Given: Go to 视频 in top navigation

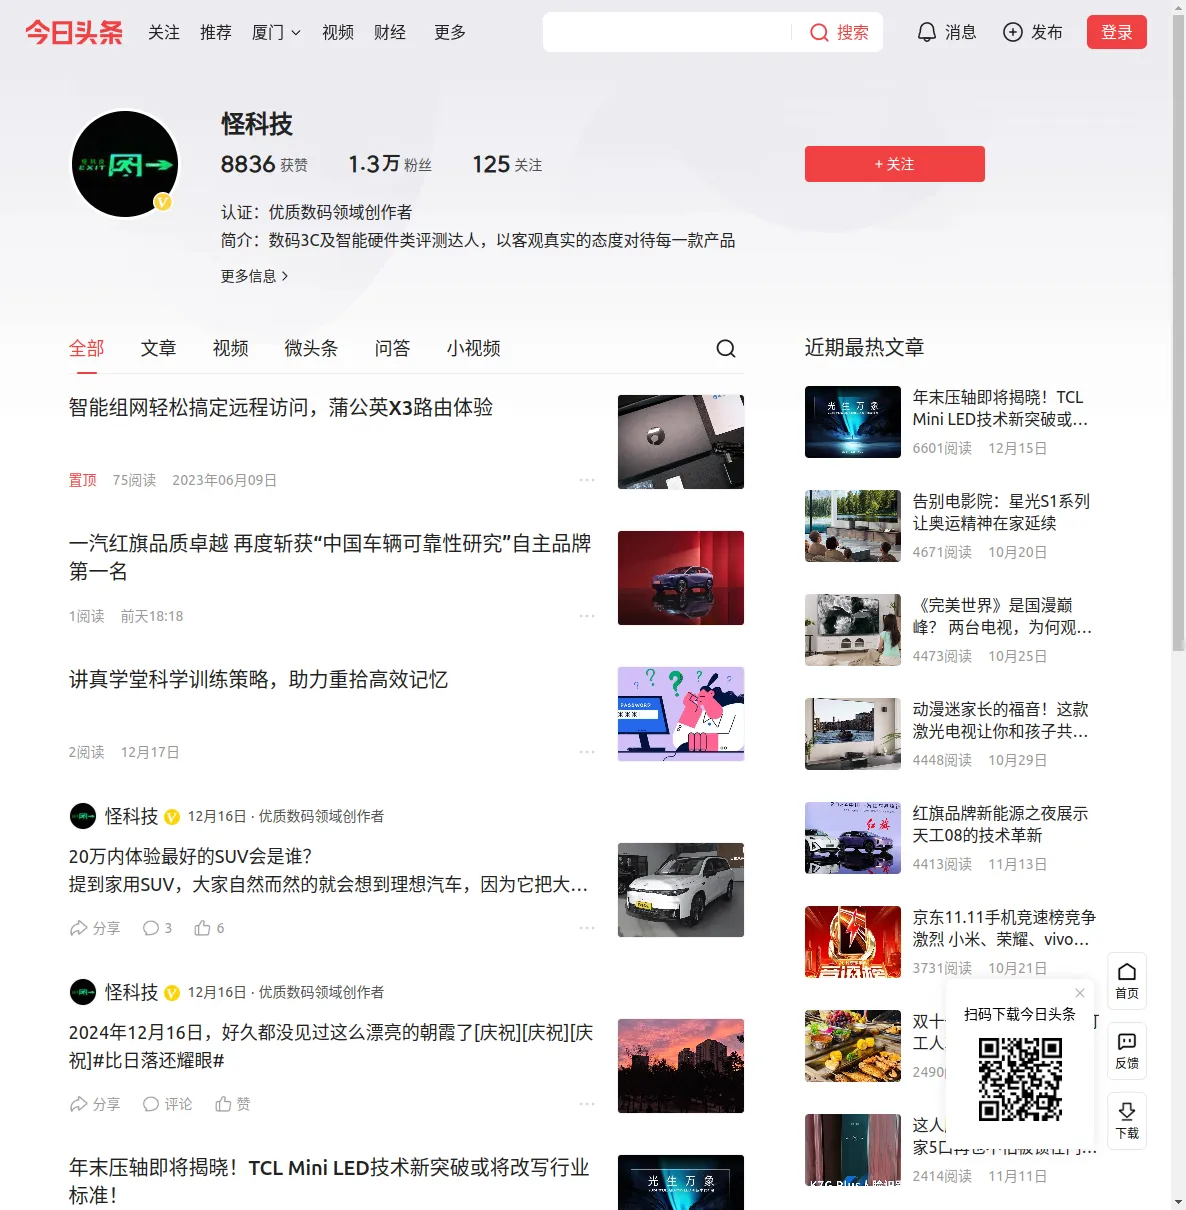Looking at the screenshot, I should (x=338, y=32).
